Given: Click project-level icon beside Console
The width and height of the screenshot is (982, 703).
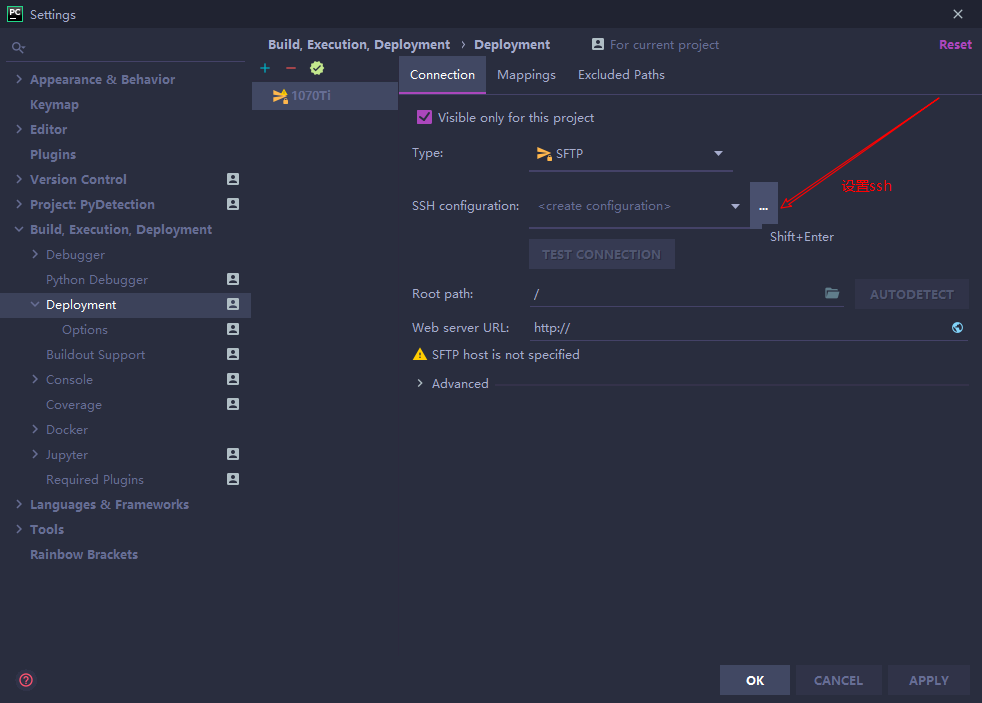Looking at the screenshot, I should (x=233, y=379).
